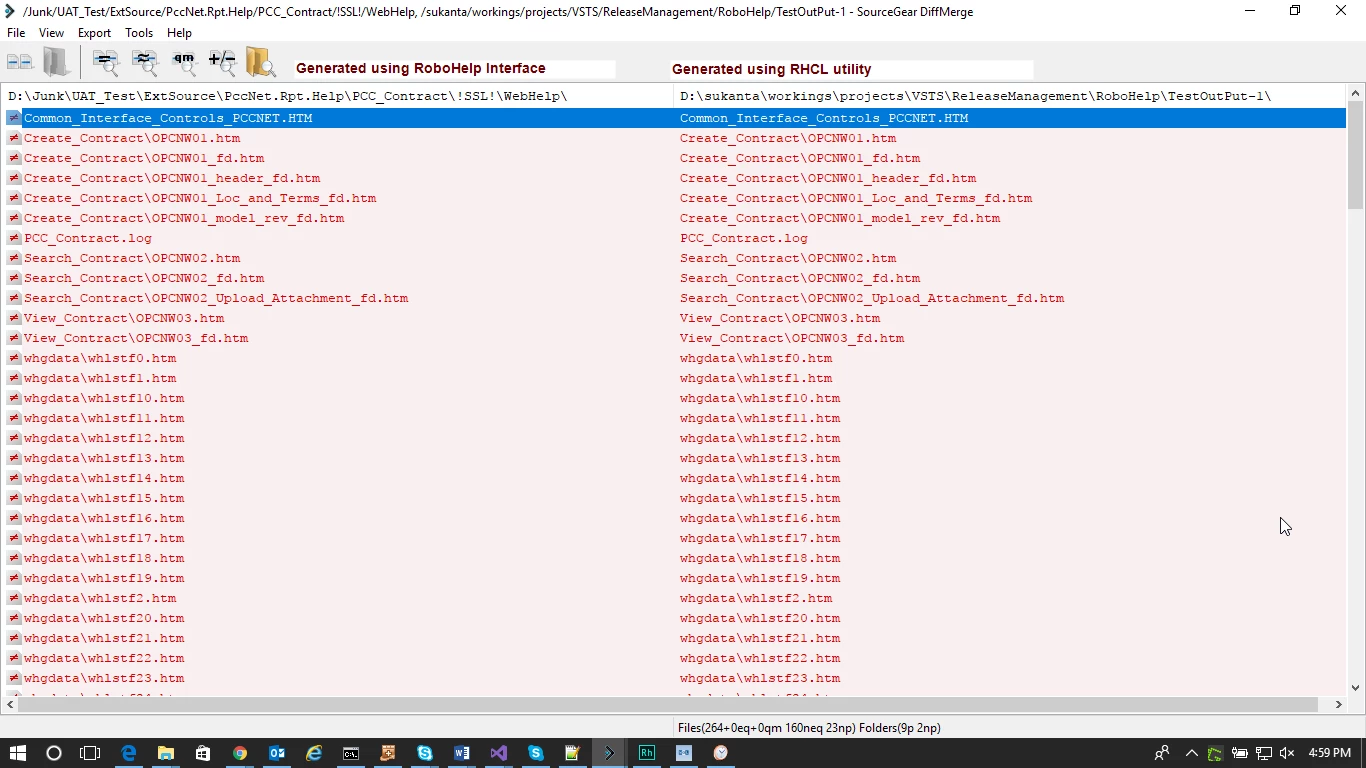
Task: Toggle the quick-match (qm) files toolbar icon
Action: point(184,63)
